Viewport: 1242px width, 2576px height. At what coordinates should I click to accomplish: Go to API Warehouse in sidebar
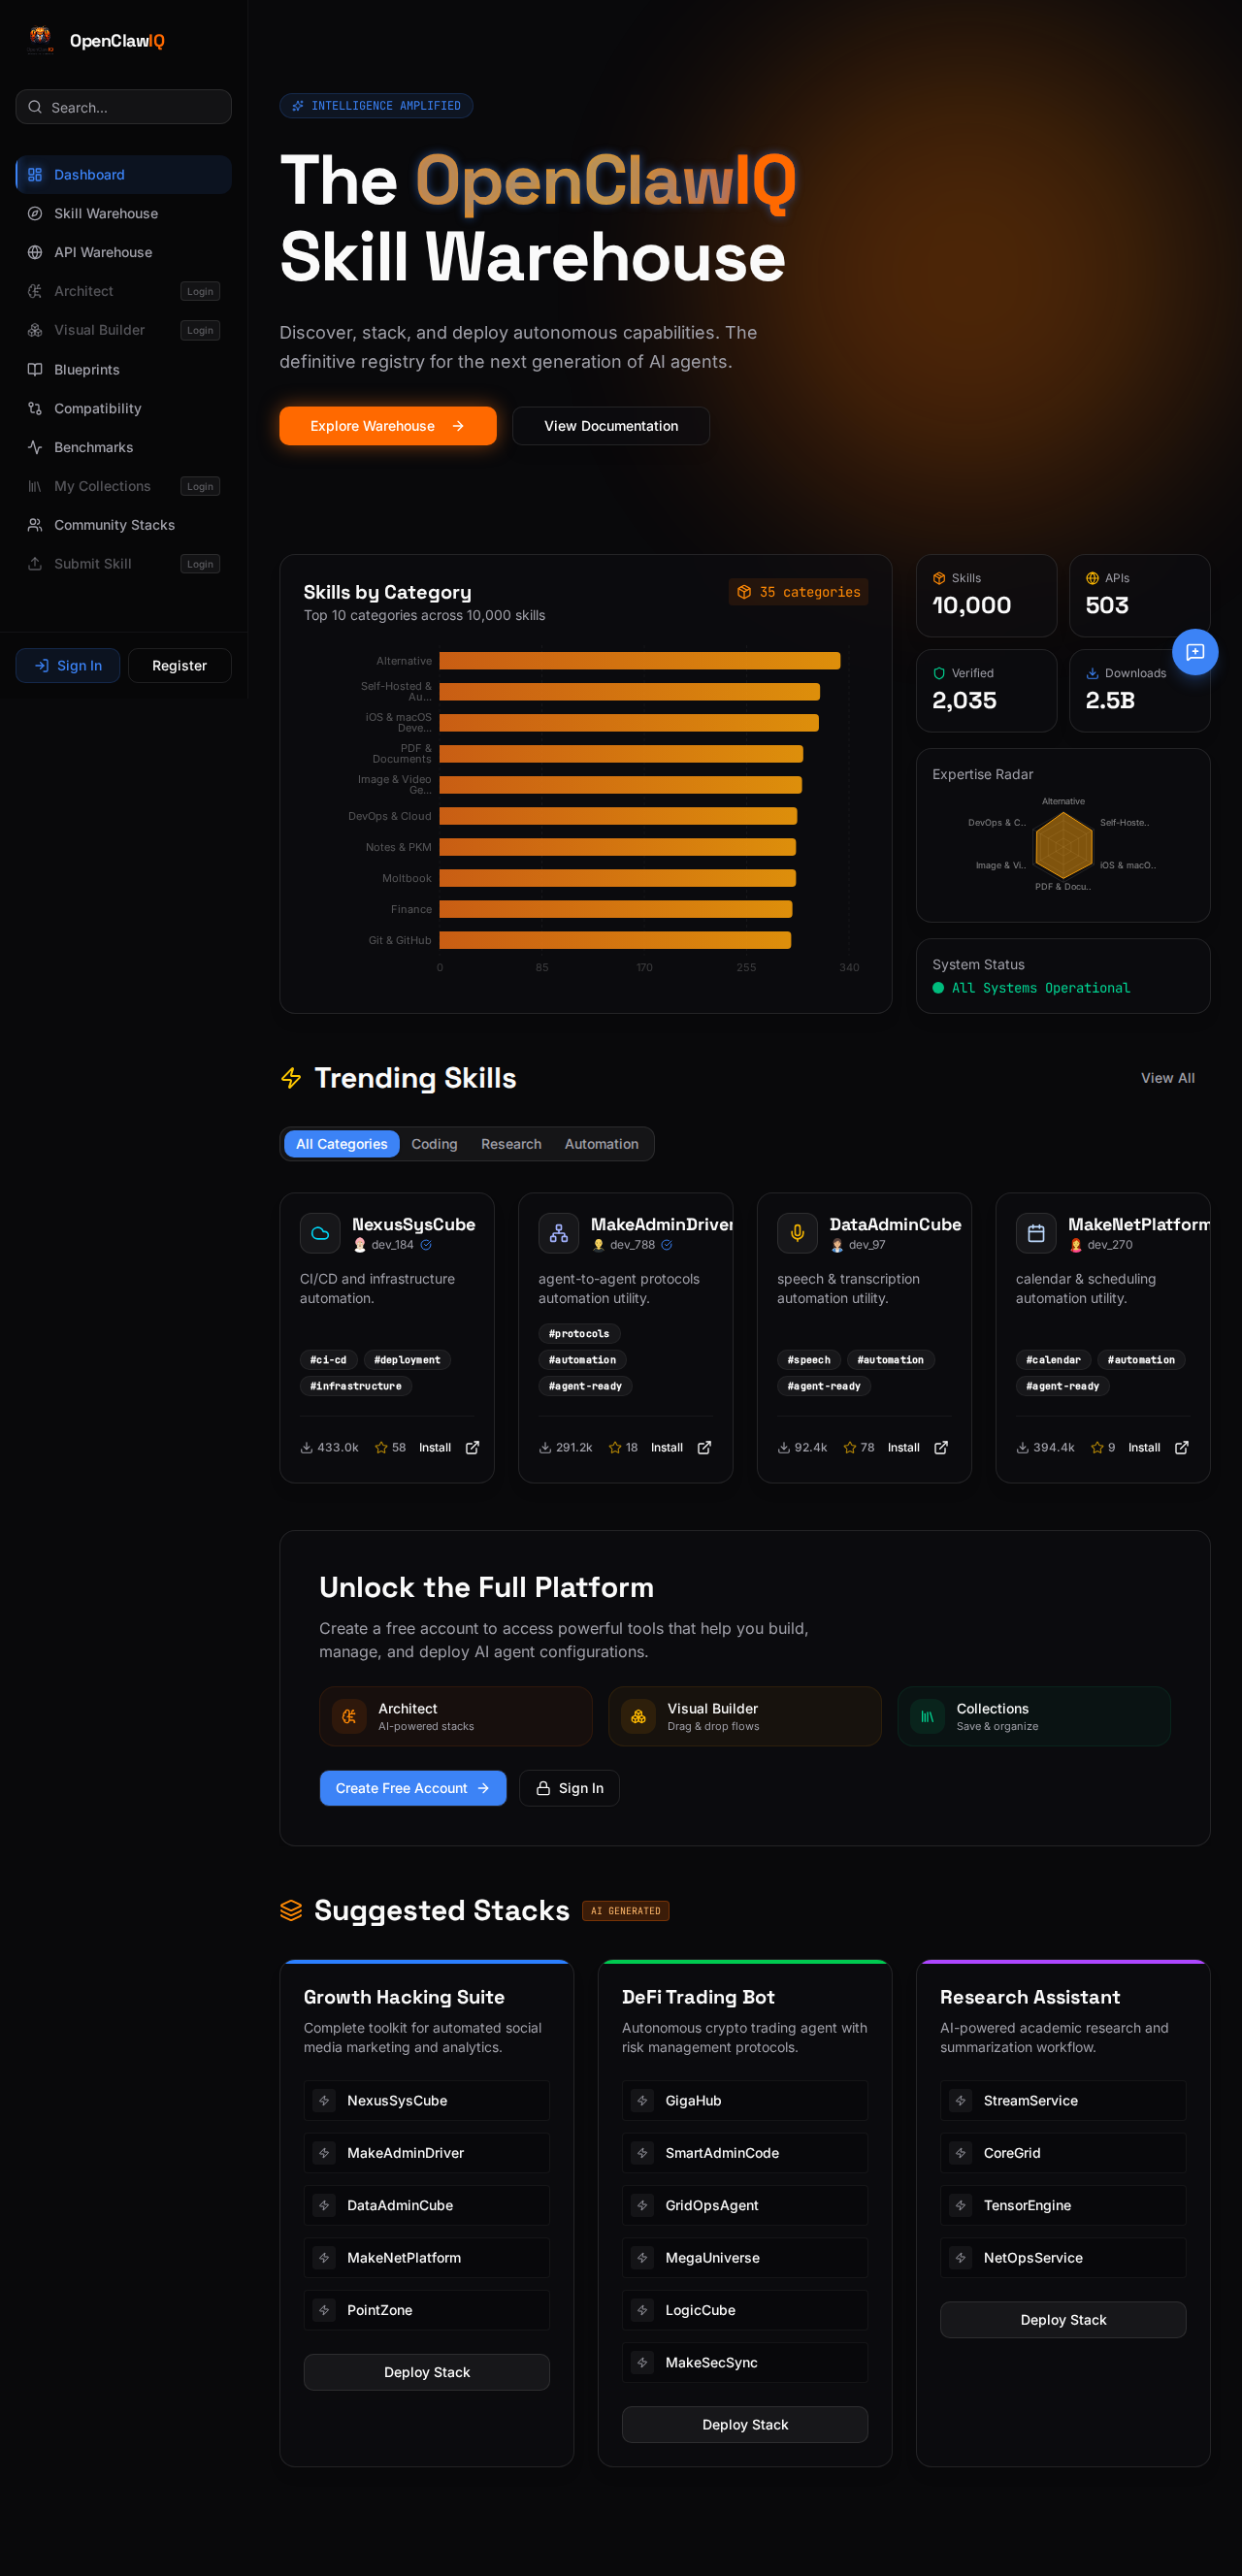(124, 252)
